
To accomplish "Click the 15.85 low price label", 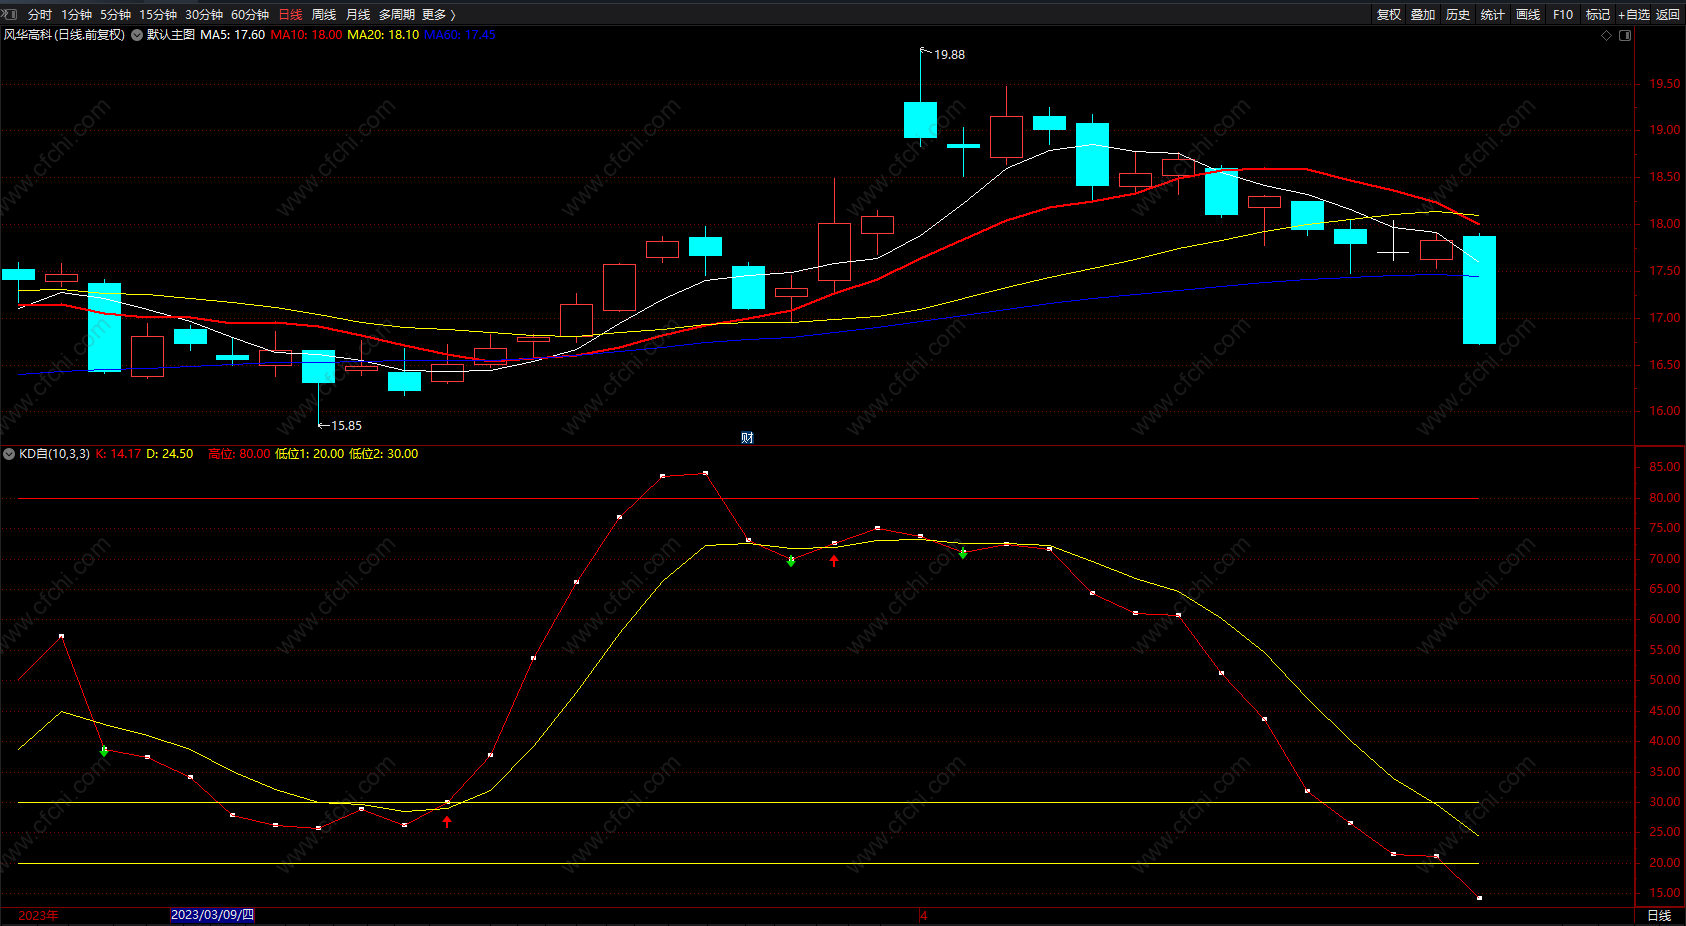I will 347,426.
